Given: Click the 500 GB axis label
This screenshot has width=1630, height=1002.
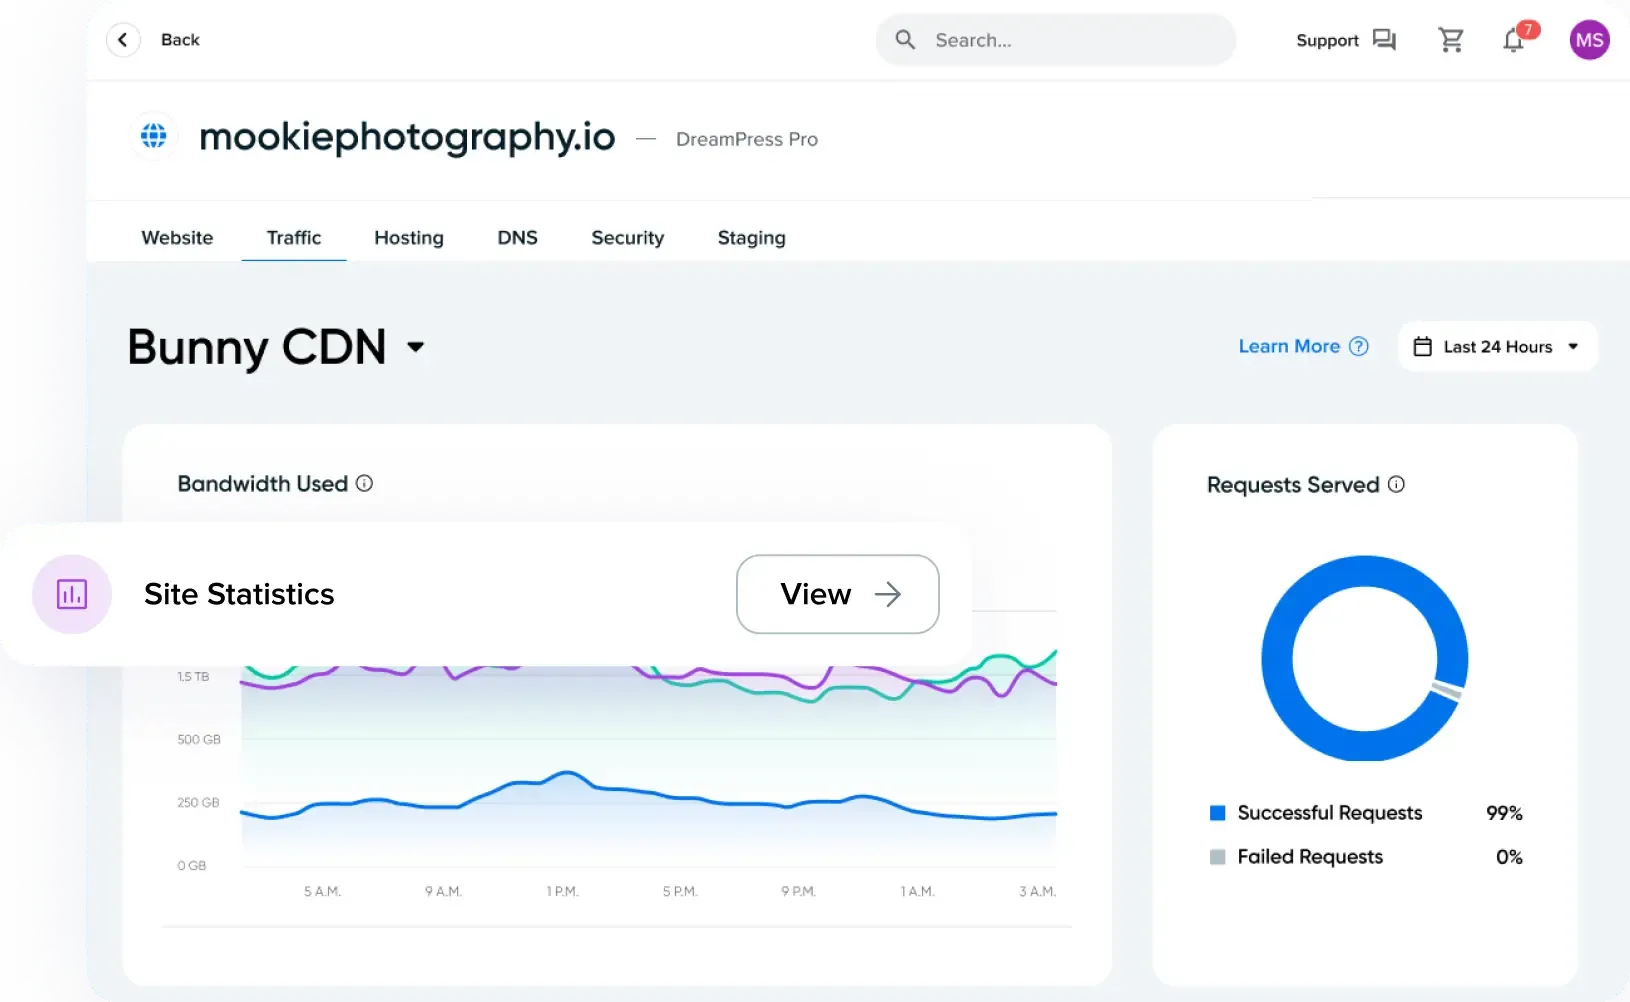Looking at the screenshot, I should [199, 739].
